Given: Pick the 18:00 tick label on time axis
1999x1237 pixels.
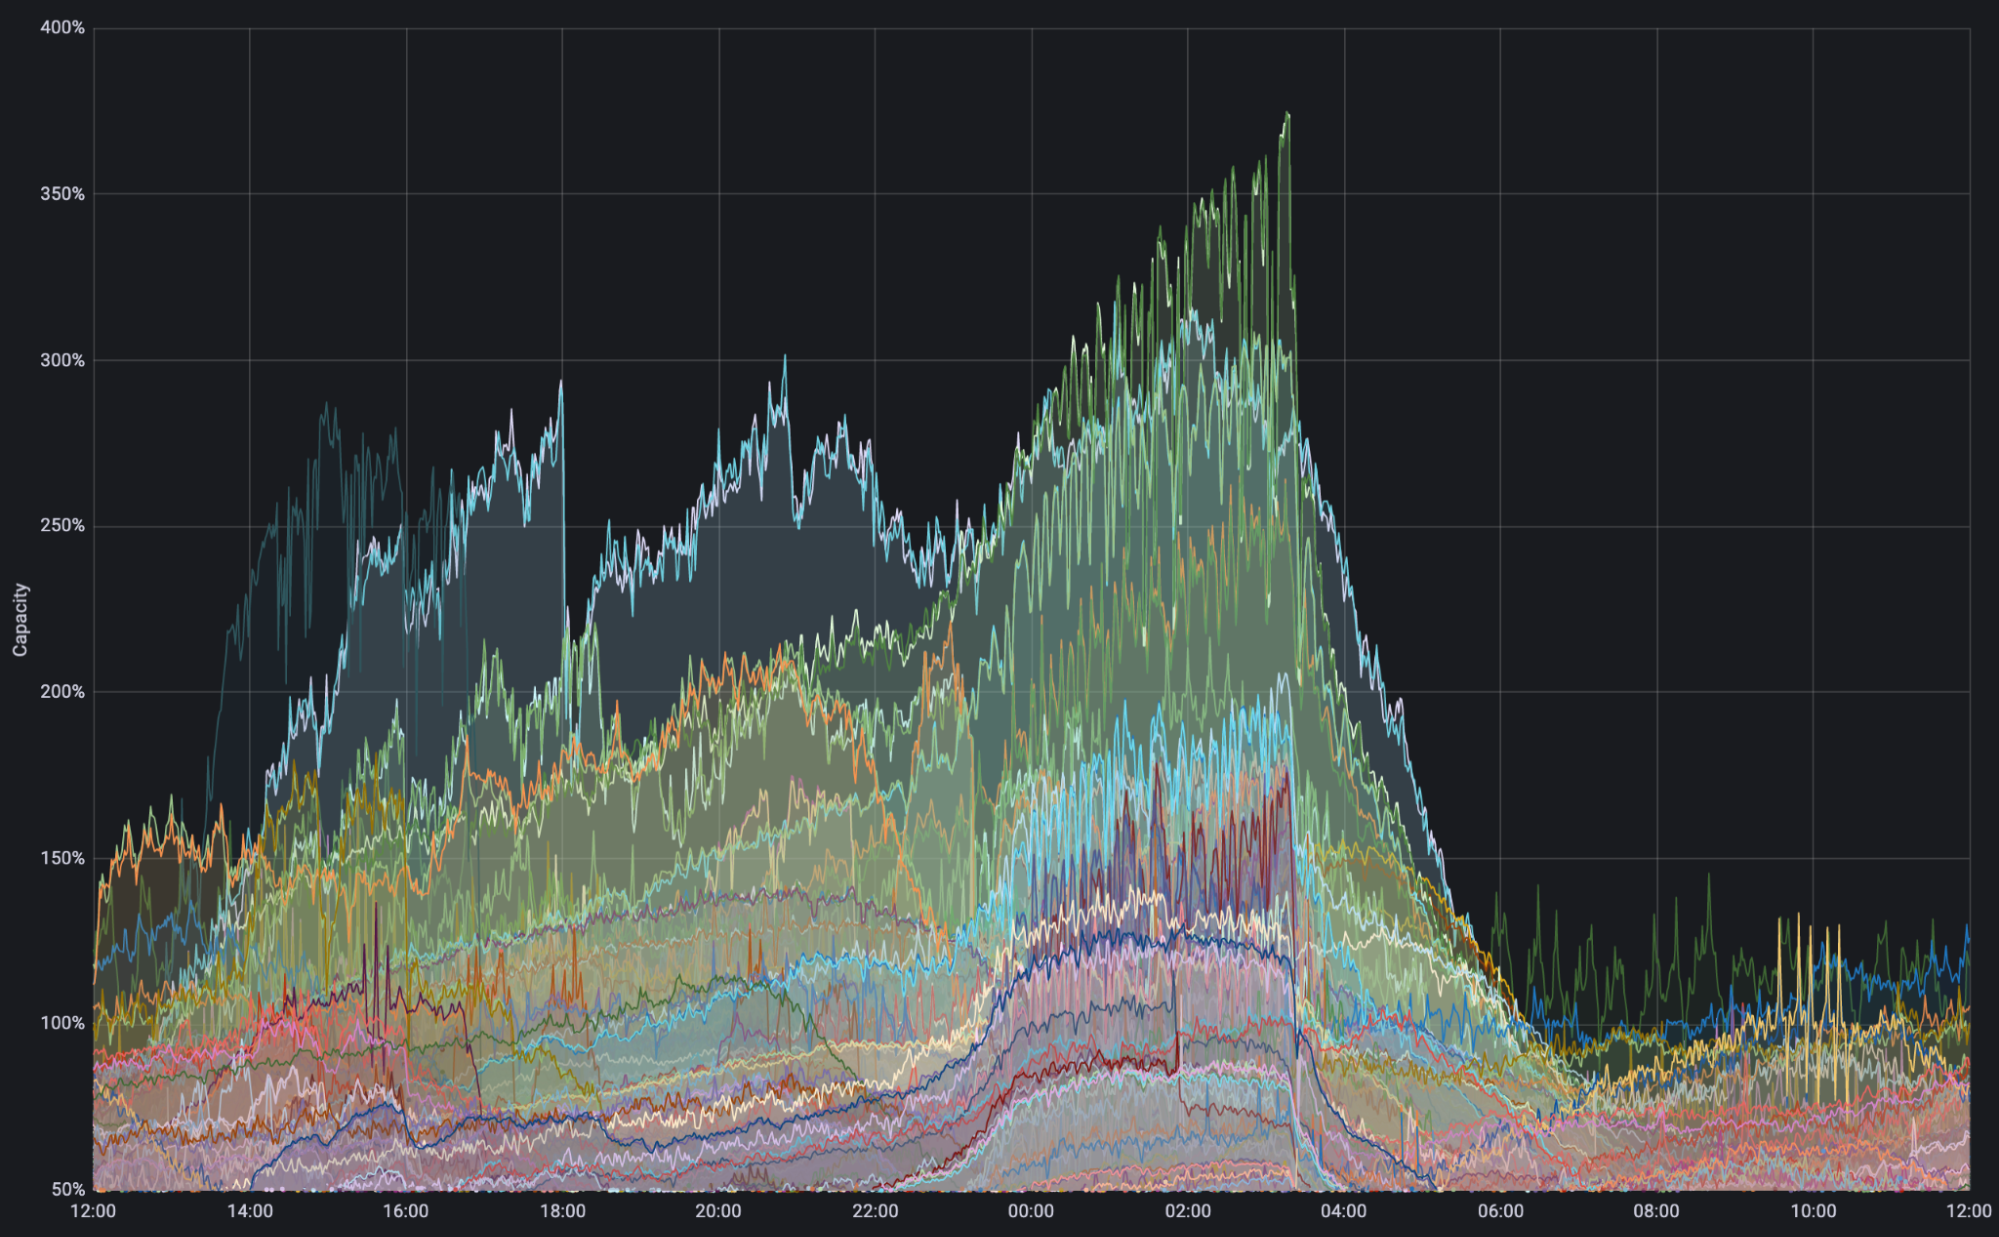Looking at the screenshot, I should click(562, 1211).
